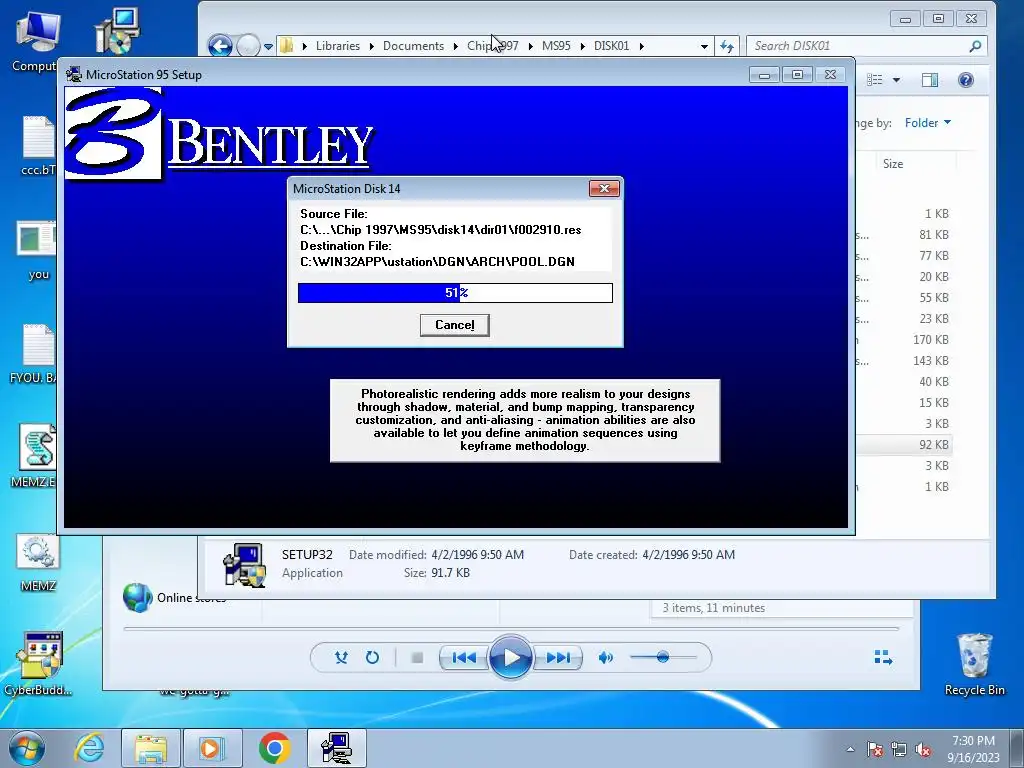Image resolution: width=1024 pixels, height=768 pixels.
Task: Select Documents in the address breadcrumb
Action: [x=413, y=46]
